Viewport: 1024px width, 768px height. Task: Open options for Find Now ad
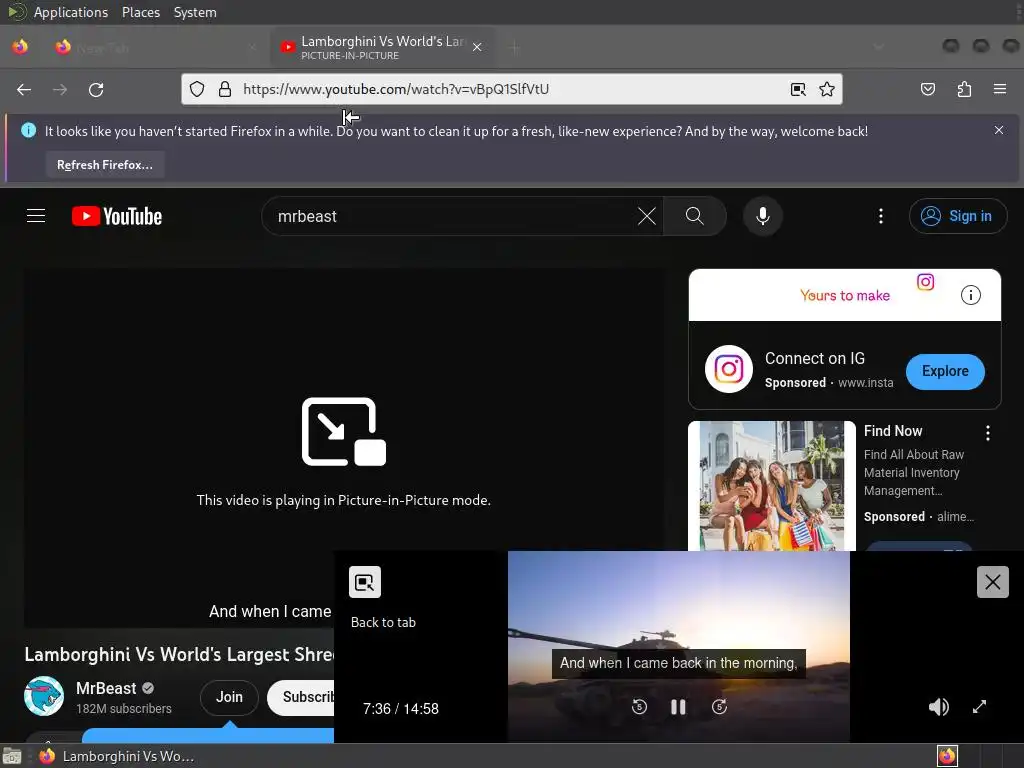(987, 432)
